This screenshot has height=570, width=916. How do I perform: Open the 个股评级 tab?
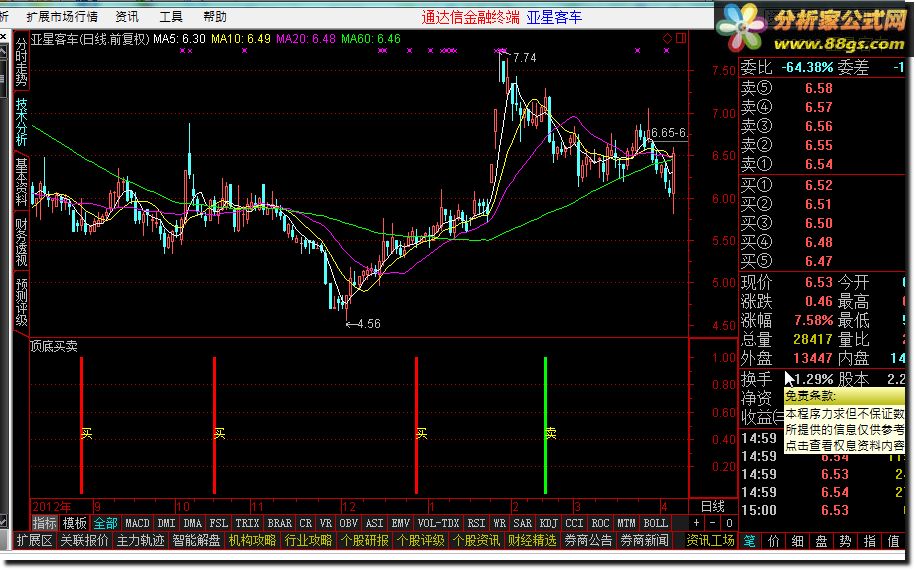pyautogui.click(x=421, y=541)
